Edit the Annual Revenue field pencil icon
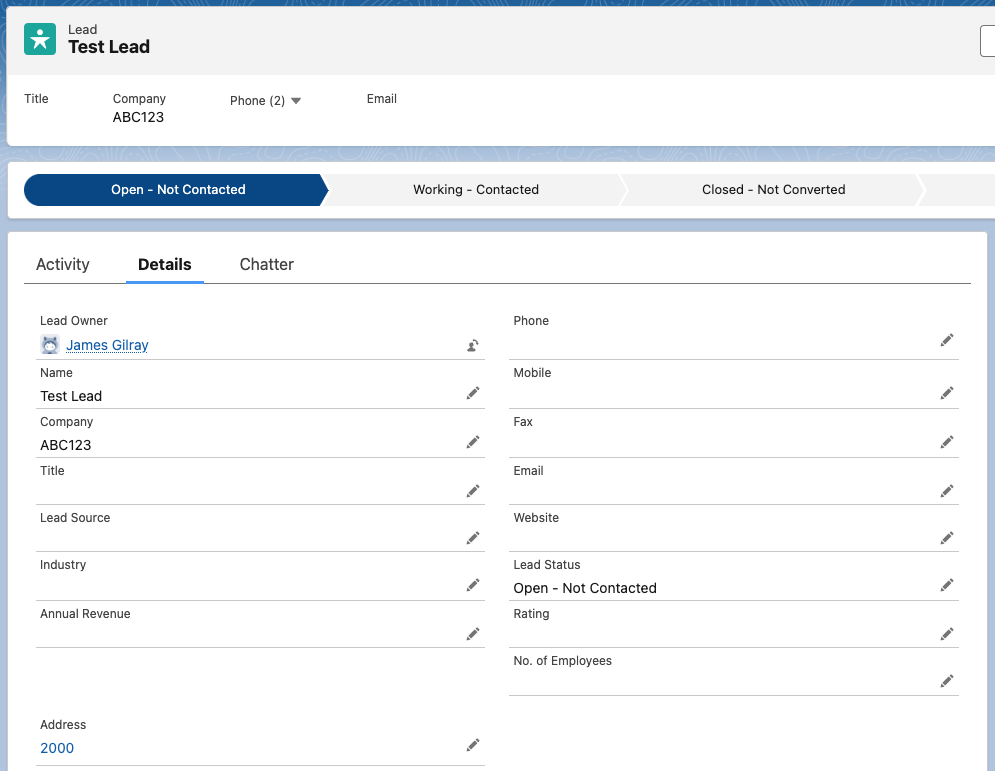 (473, 634)
